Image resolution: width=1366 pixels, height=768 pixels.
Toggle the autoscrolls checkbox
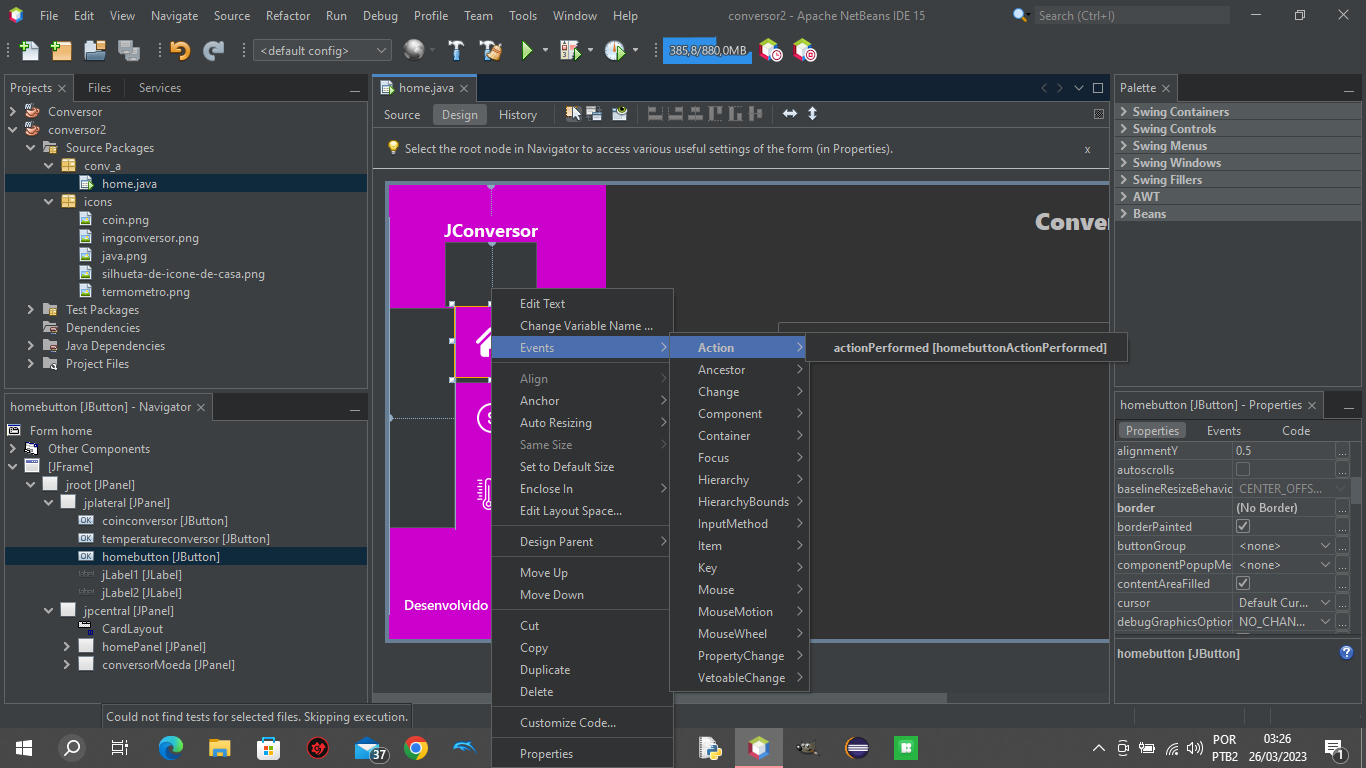click(1243, 470)
